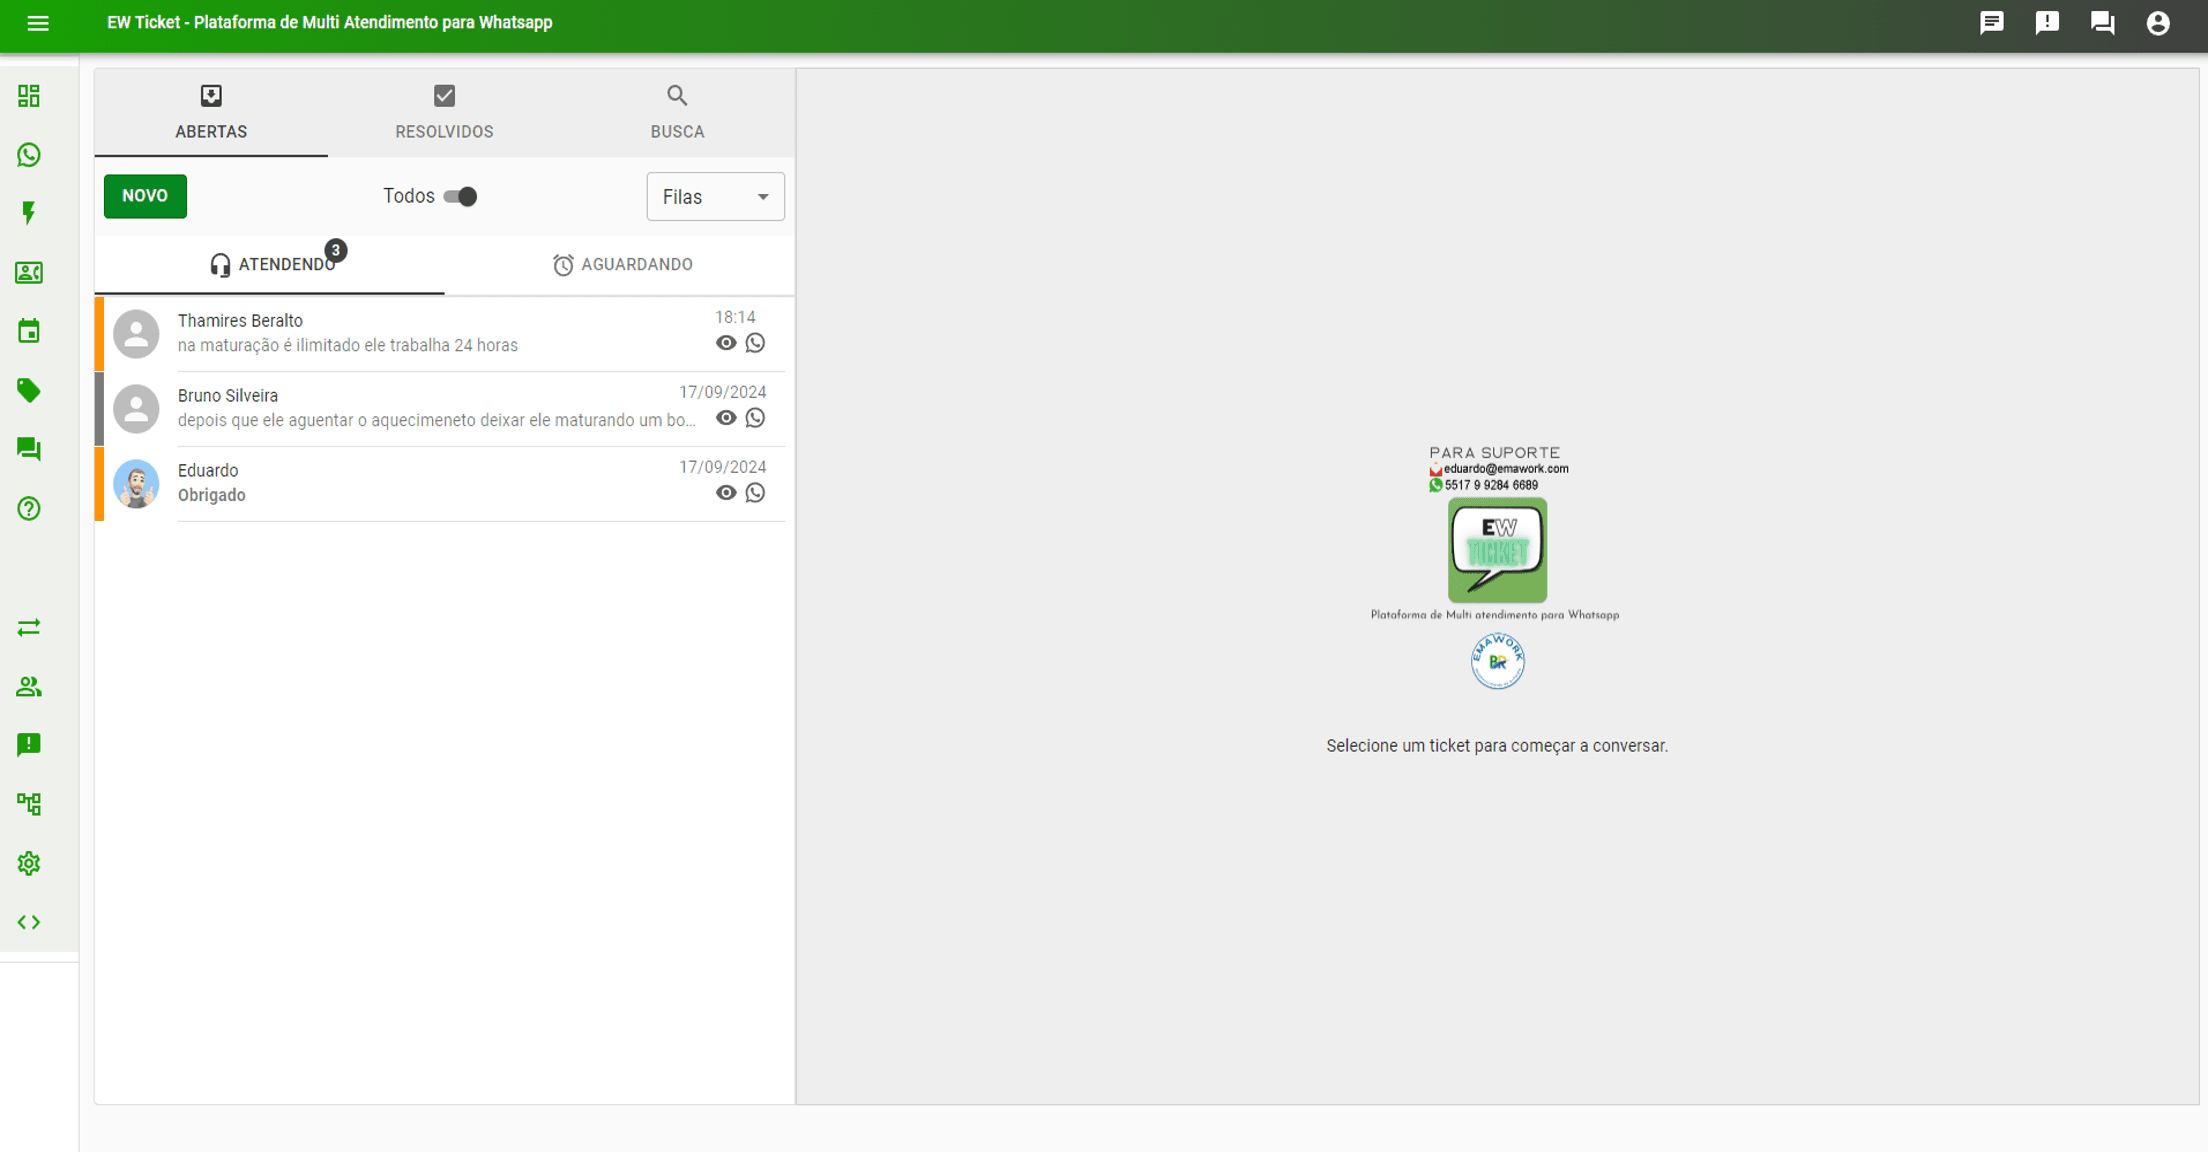The image size is (2208, 1152).
Task: Click the dashboard grid icon
Action: 29,96
